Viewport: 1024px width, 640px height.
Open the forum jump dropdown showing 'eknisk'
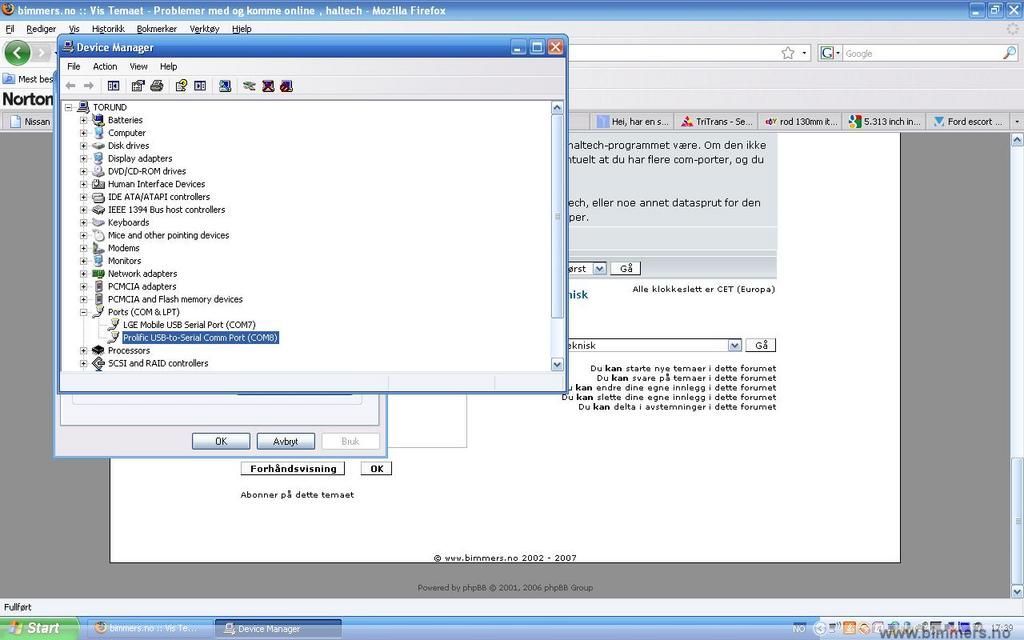tap(735, 345)
